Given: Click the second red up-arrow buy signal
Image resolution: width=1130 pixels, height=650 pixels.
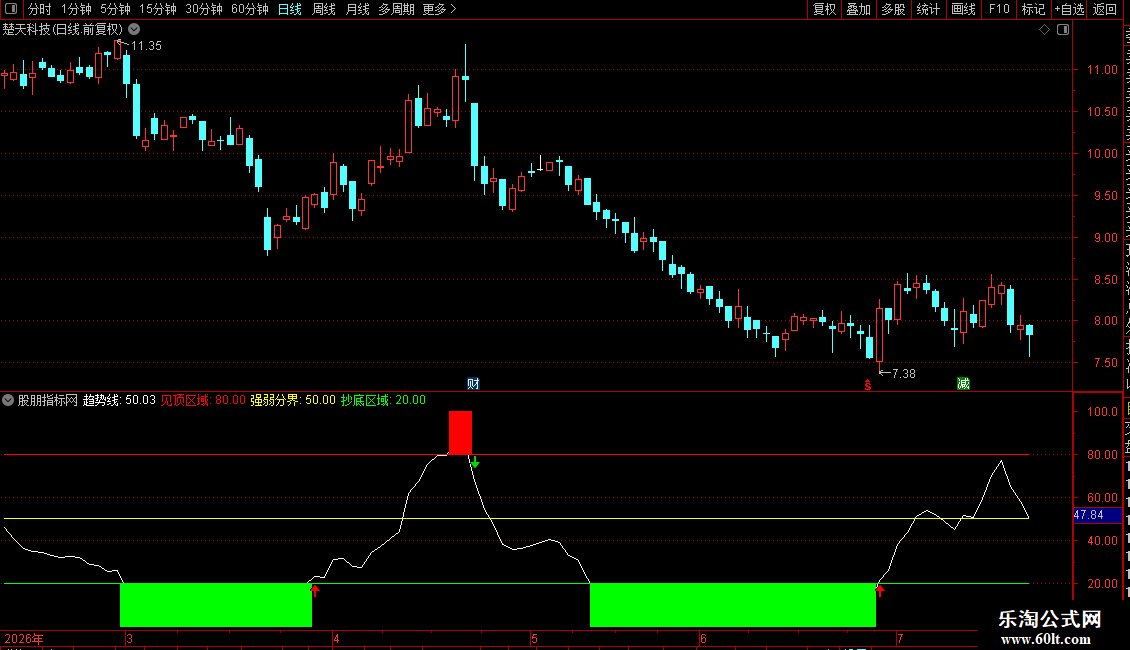Looking at the screenshot, I should (880, 590).
